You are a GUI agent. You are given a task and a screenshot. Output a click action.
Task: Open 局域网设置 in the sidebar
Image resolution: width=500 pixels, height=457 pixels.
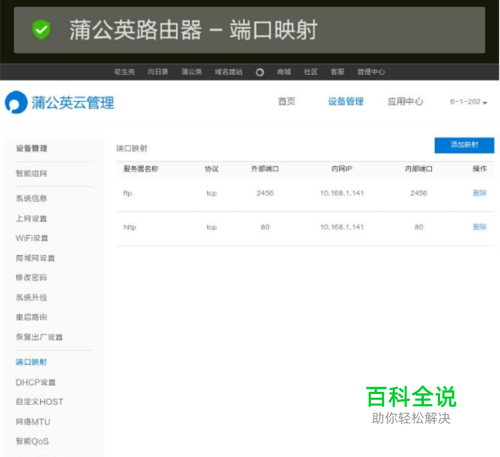click(x=35, y=258)
